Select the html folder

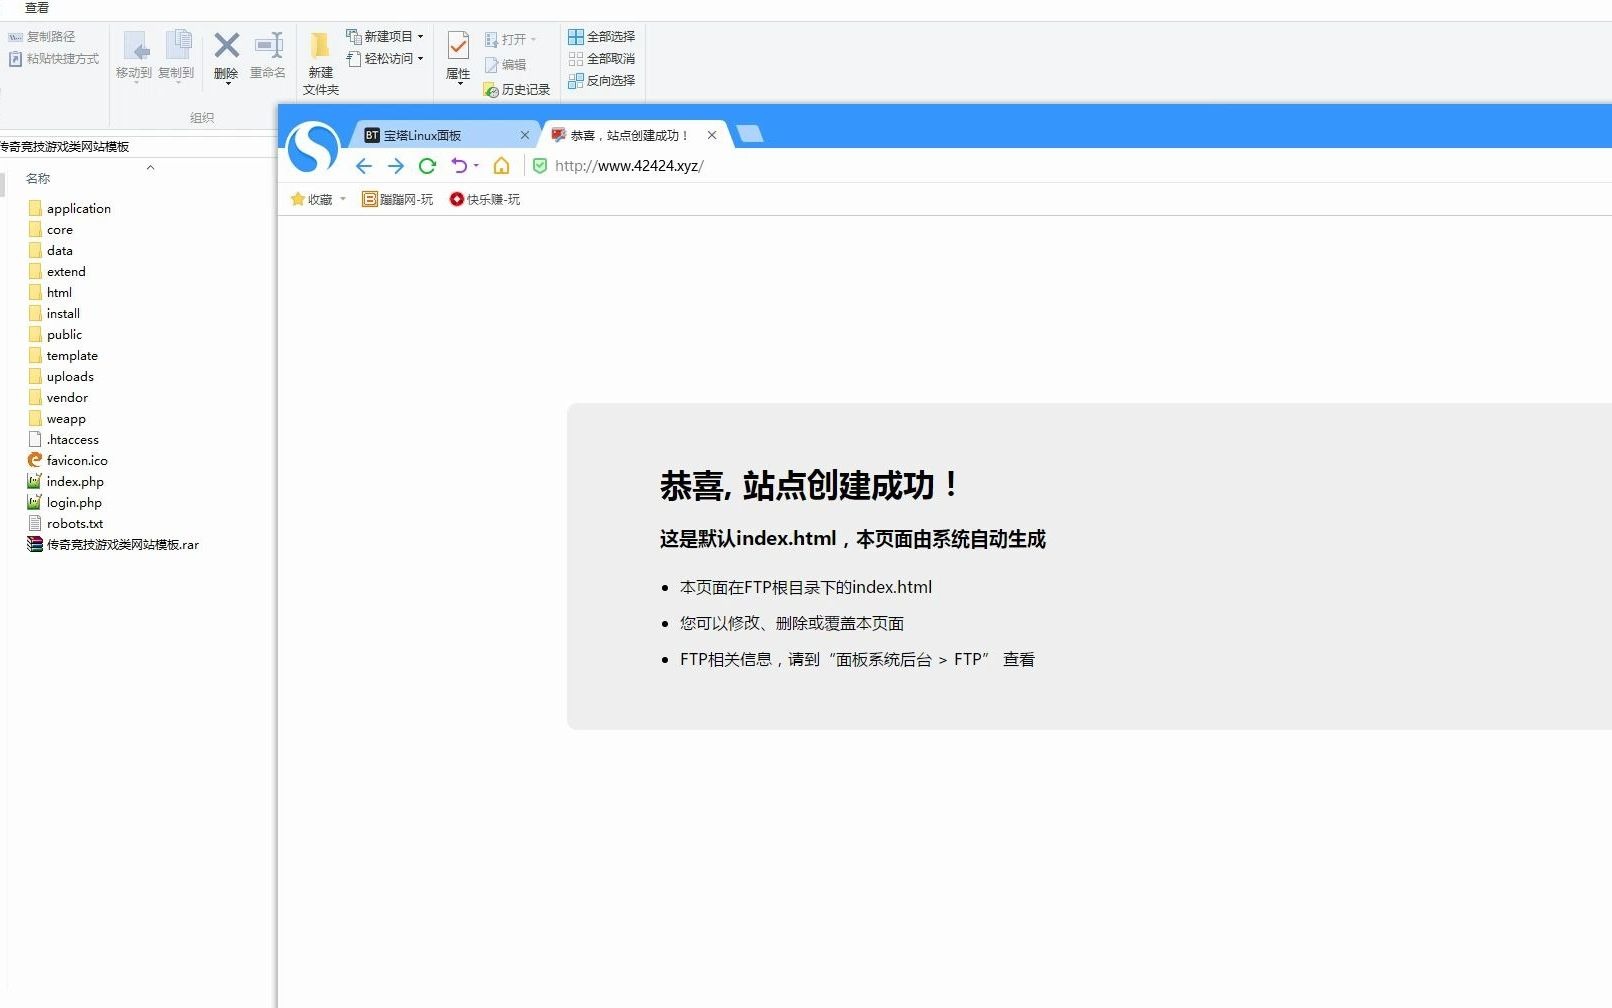[x=50, y=292]
